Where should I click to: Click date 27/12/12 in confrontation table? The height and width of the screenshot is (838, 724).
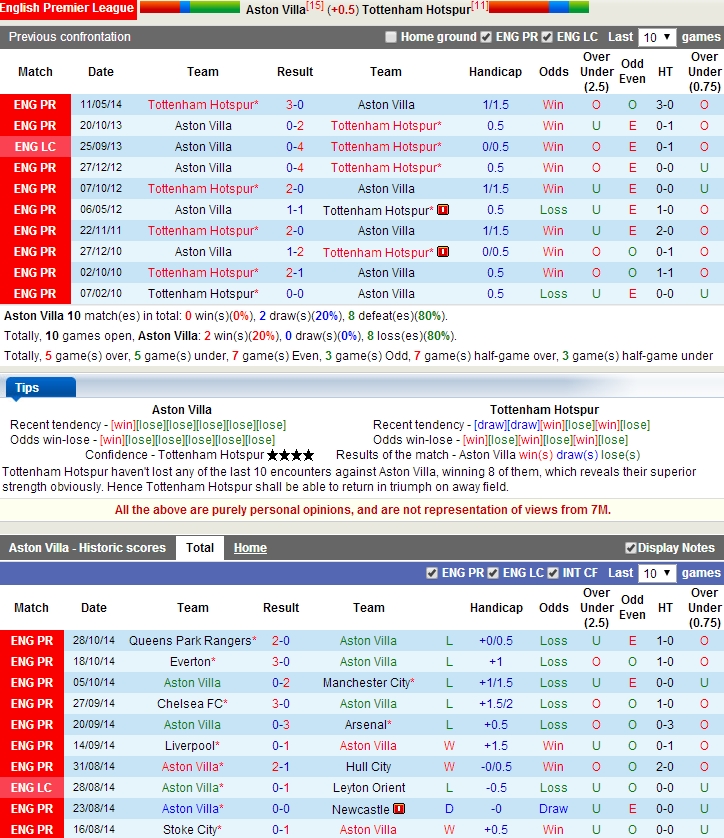pyautogui.click(x=101, y=167)
